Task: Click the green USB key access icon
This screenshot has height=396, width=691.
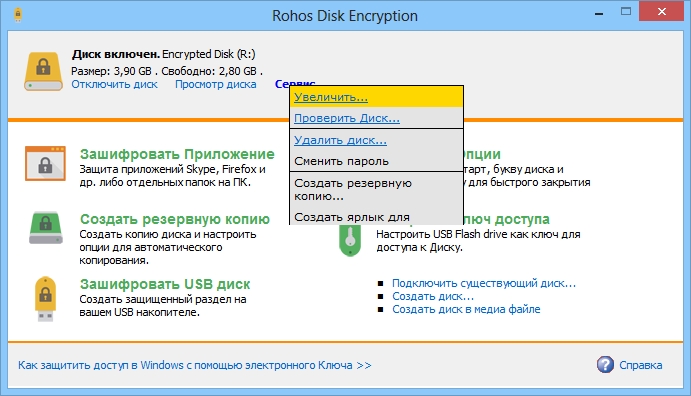Action: tap(350, 241)
